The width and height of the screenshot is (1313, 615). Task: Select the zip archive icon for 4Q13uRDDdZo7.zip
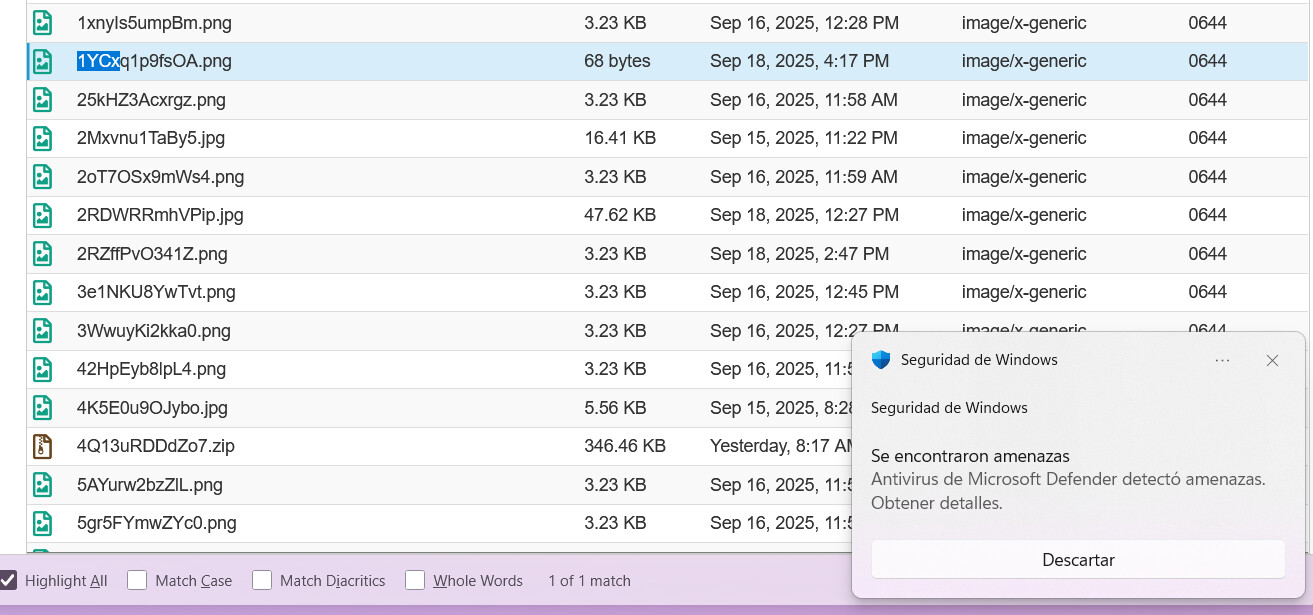pos(42,446)
